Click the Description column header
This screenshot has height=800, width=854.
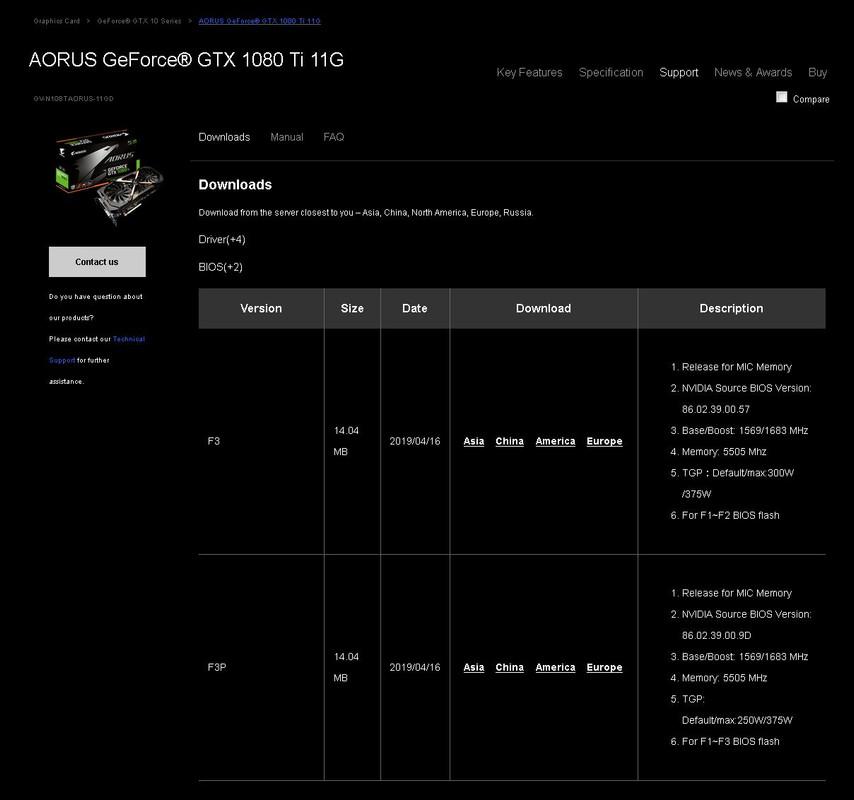coord(731,308)
